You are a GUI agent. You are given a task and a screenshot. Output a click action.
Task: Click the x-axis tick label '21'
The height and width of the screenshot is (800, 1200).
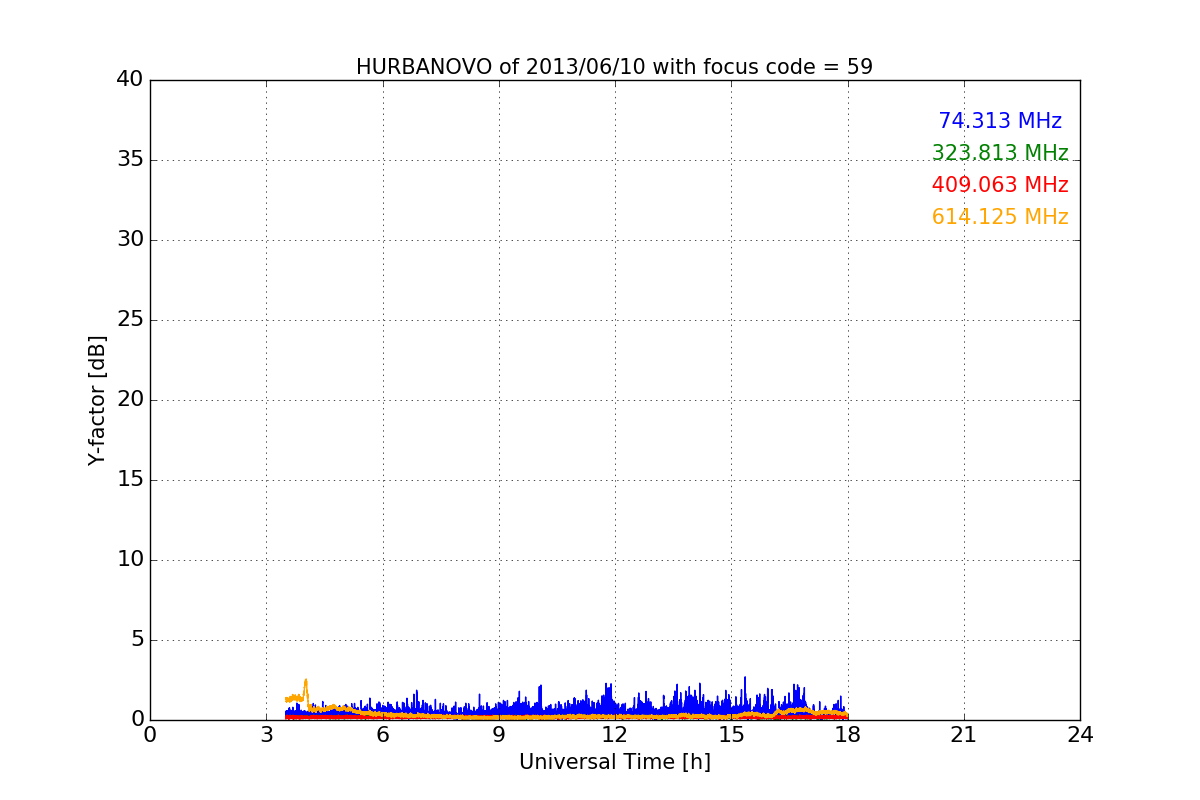963,735
